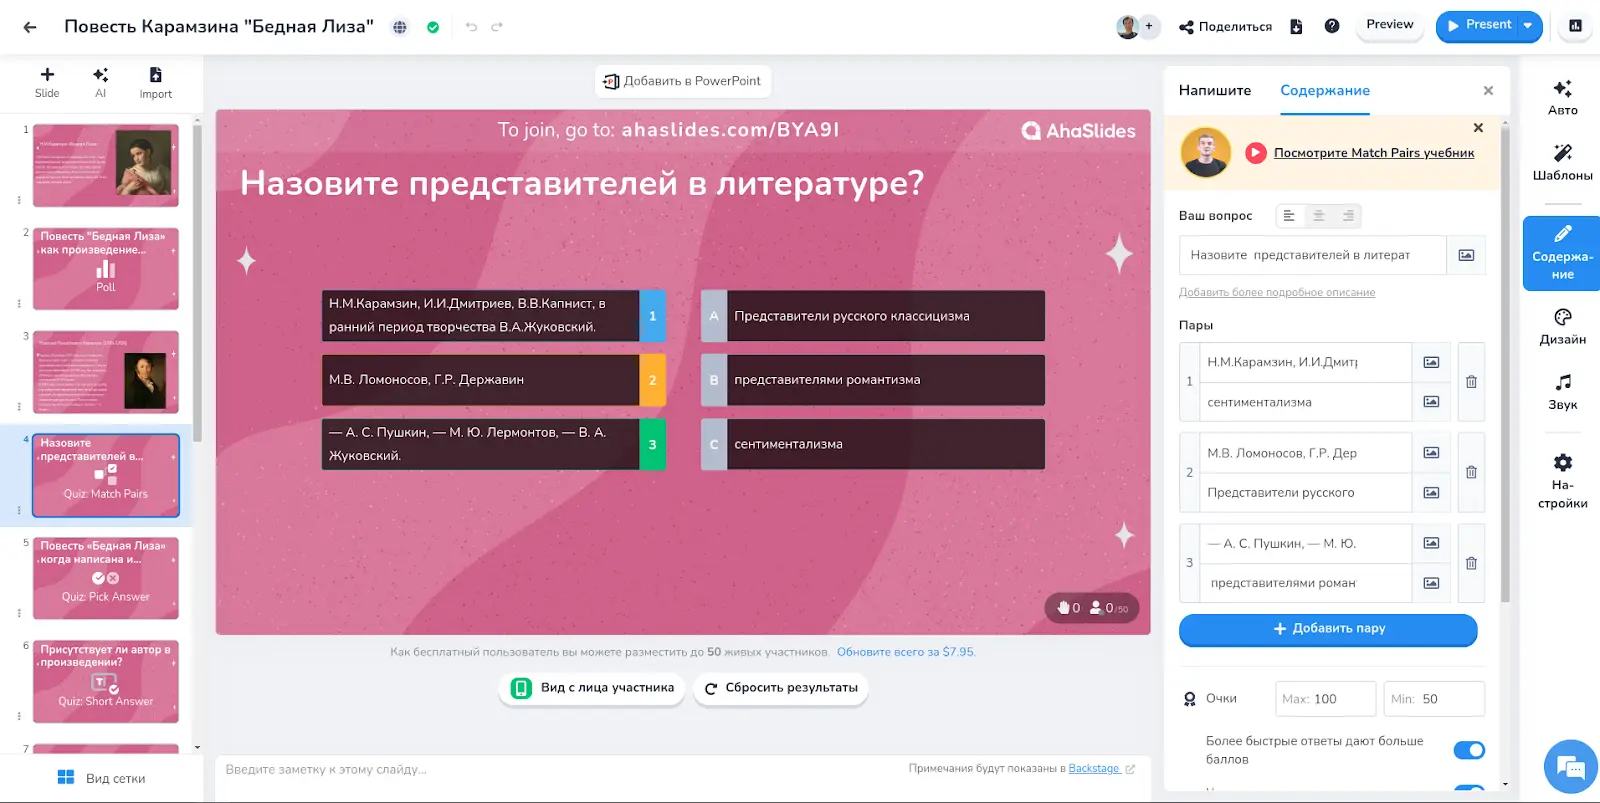Image resolution: width=1600 pixels, height=803 pixels.
Task: Open the help question mark icon
Action: (x=1332, y=27)
